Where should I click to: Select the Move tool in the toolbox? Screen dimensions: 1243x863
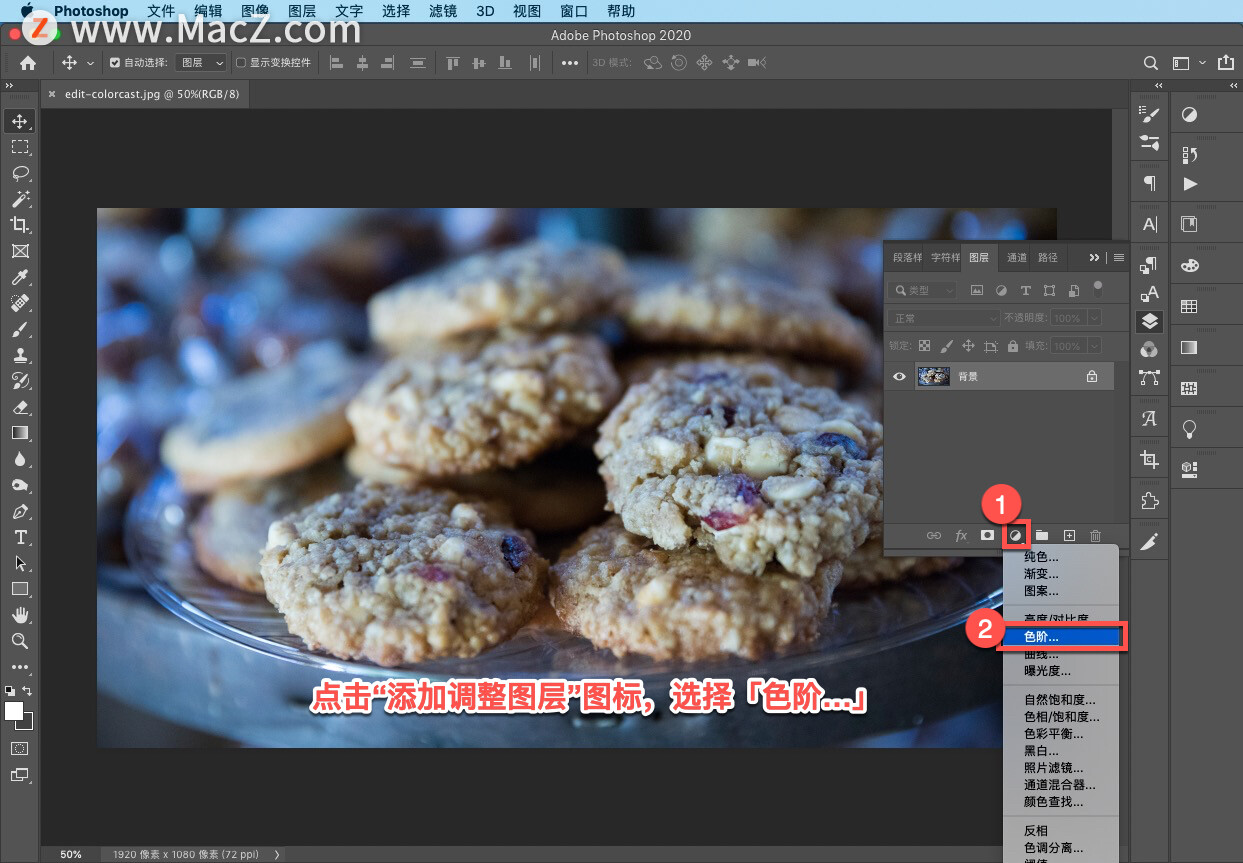19,121
